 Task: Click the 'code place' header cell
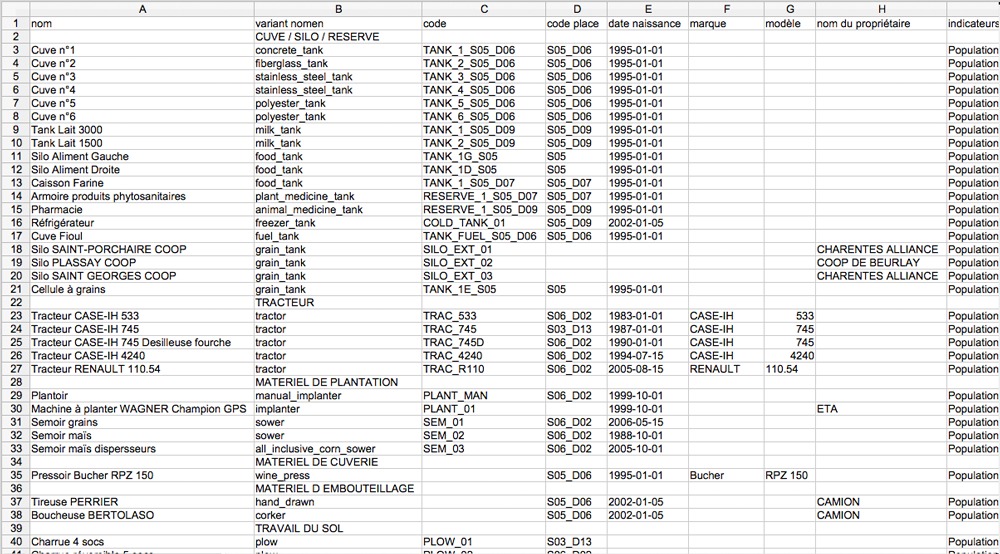pos(576,24)
